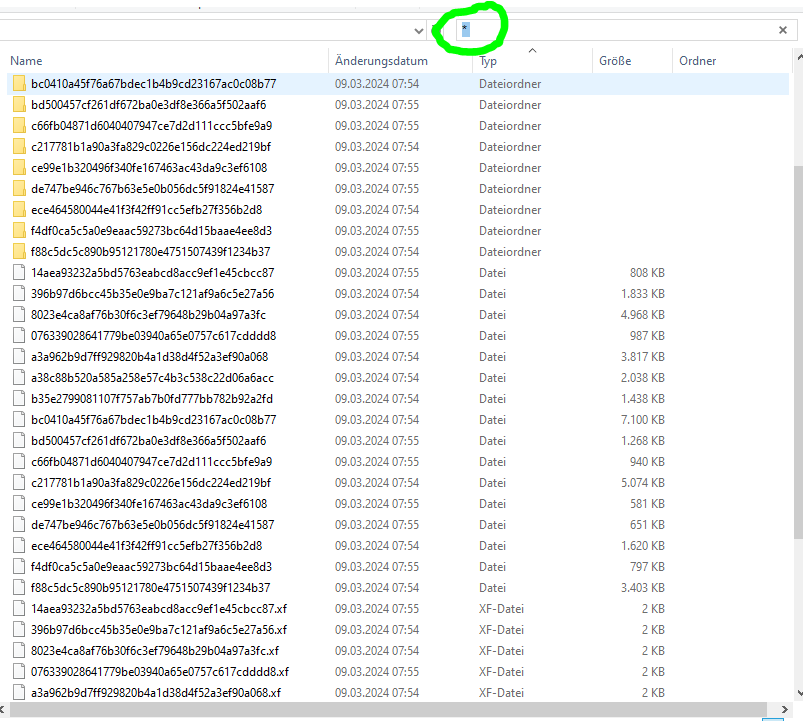
Task: Click the Ordner column header
Action: tap(697, 61)
